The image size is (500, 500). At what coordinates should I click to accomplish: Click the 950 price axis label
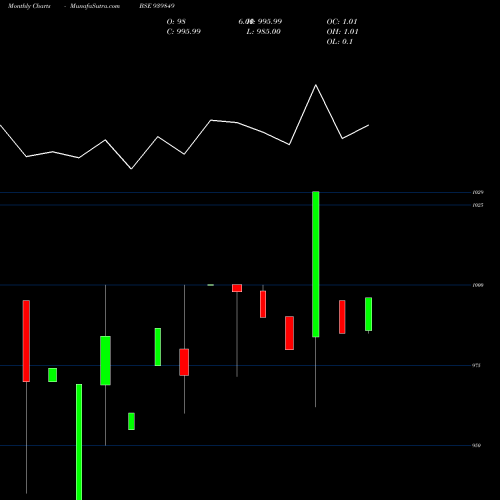(476, 445)
